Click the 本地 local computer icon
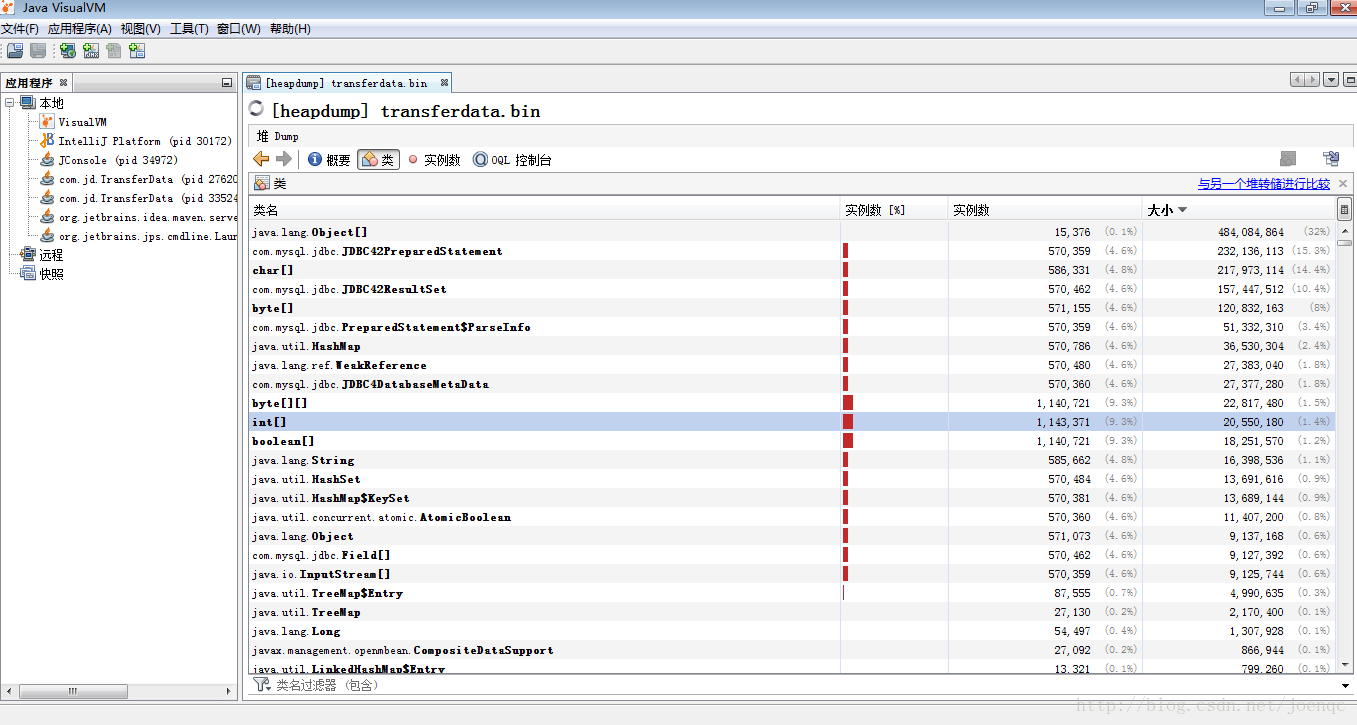Screen dimensions: 1357x725 pyautogui.click(x=28, y=103)
